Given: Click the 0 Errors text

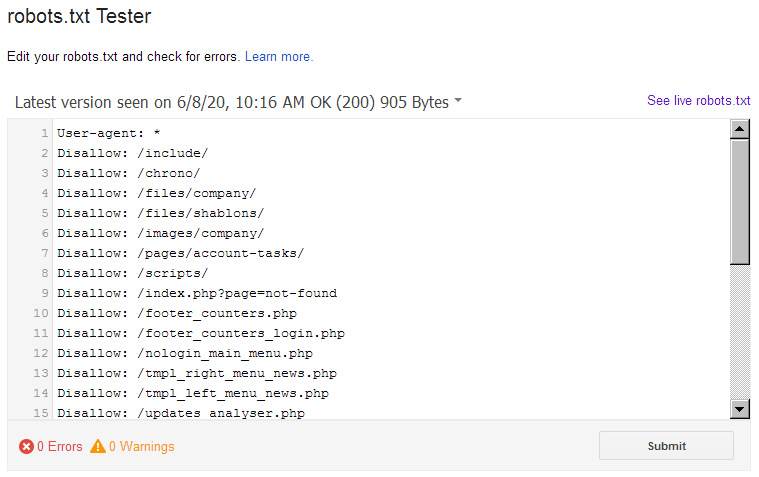Looking at the screenshot, I should coord(60,447).
